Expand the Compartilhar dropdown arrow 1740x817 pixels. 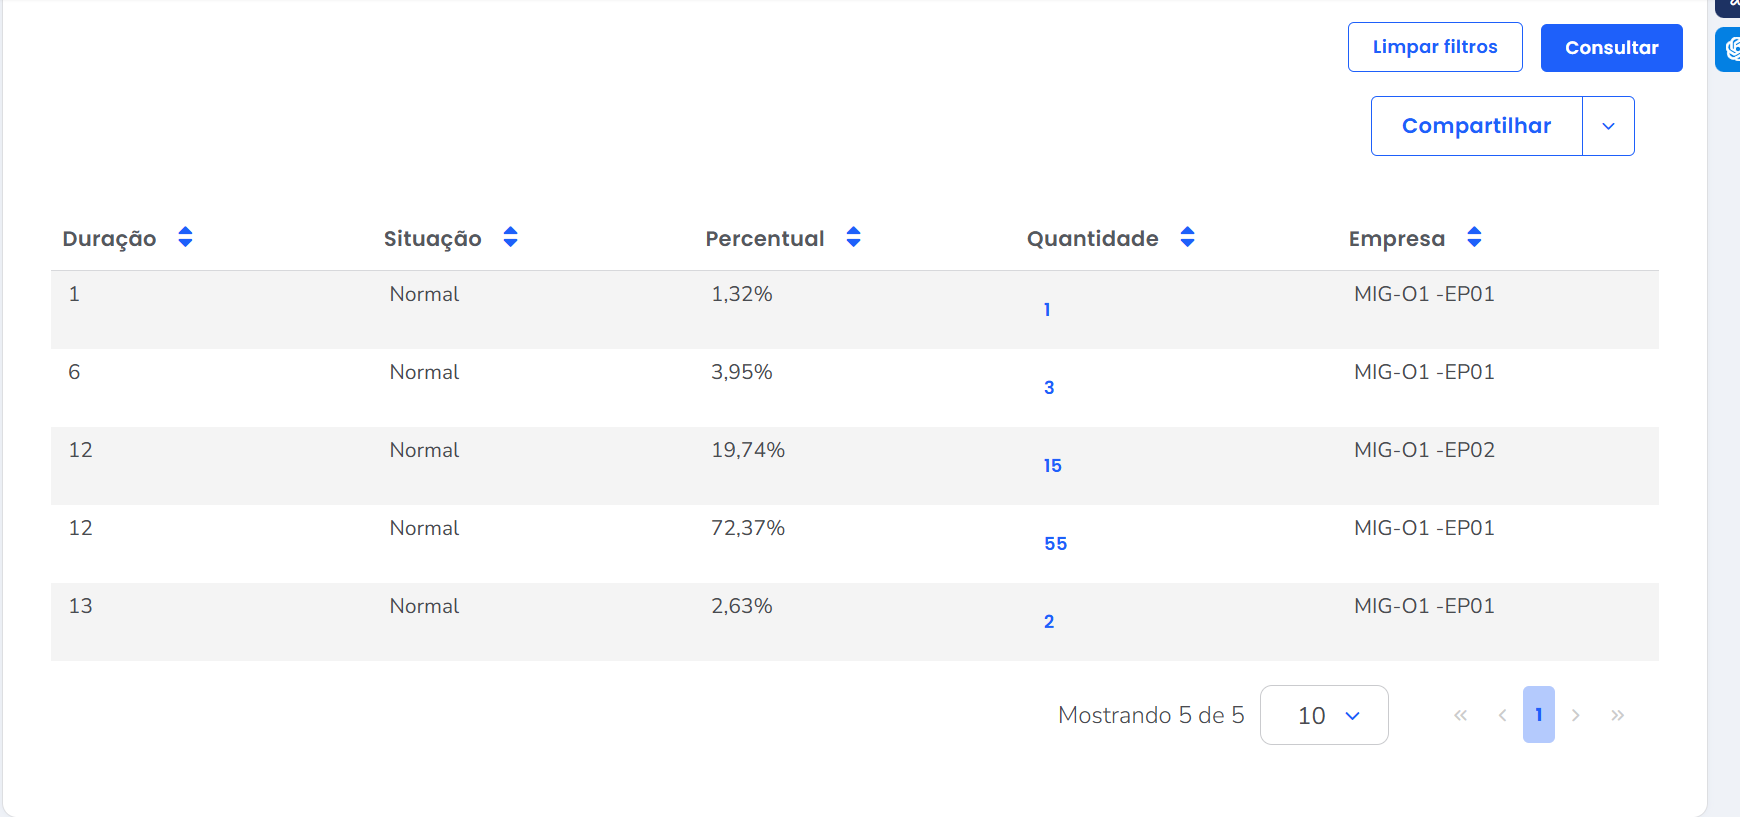pyautogui.click(x=1608, y=126)
